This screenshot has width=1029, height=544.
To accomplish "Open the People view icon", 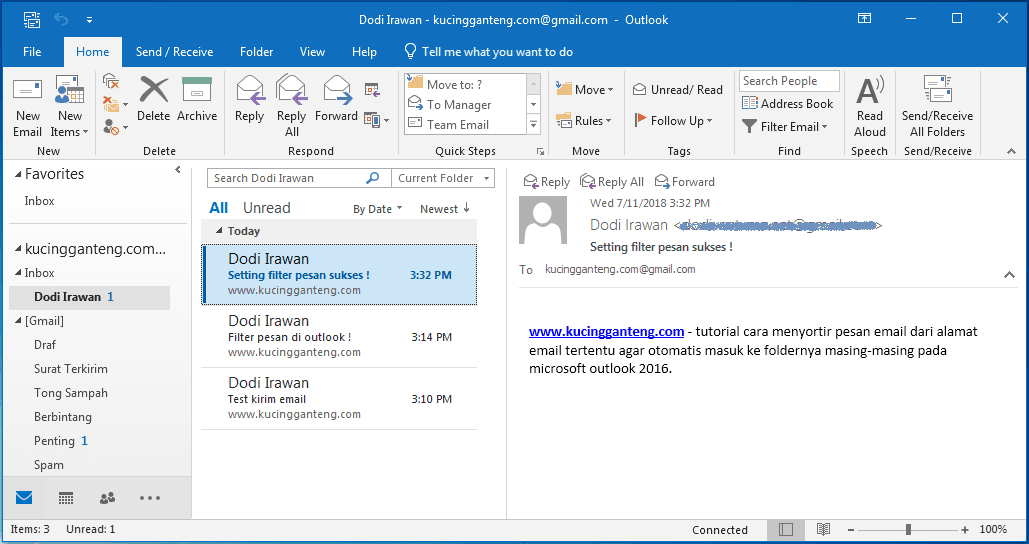I will point(108,498).
